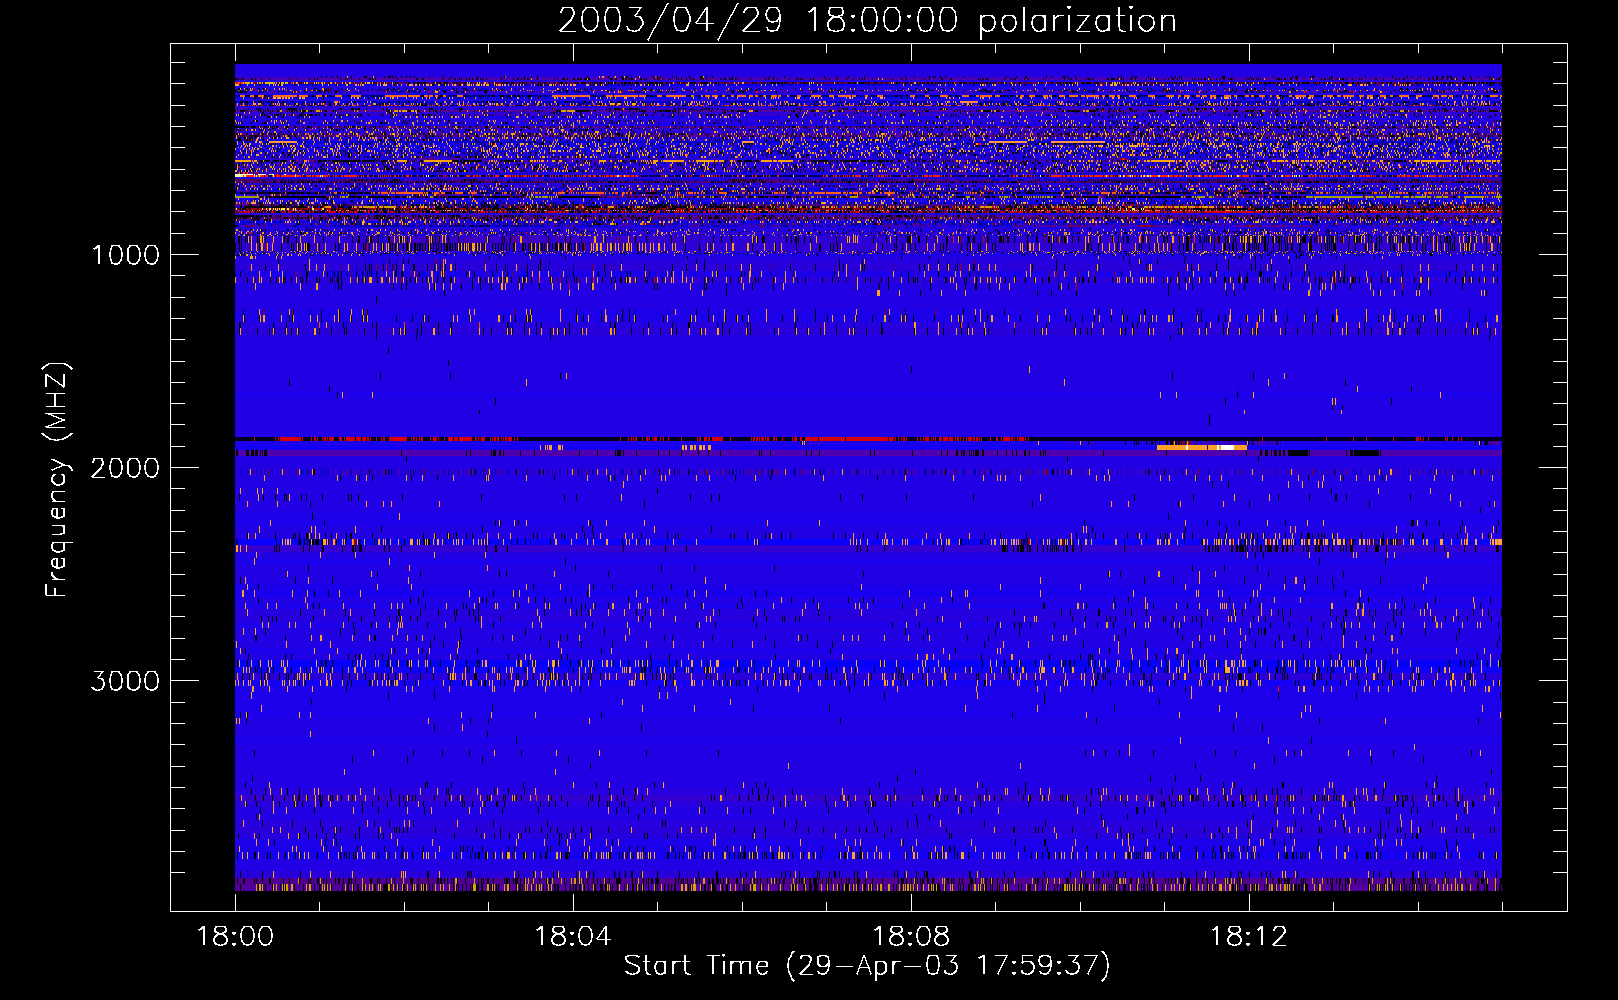Click the bright white burst near 2000 MHz

(1202, 447)
